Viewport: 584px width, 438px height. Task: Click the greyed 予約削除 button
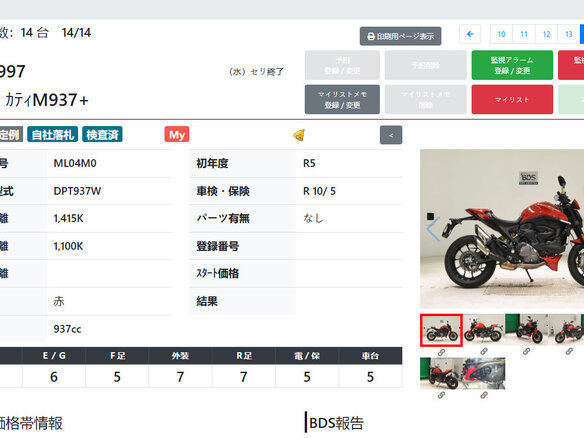point(426,65)
